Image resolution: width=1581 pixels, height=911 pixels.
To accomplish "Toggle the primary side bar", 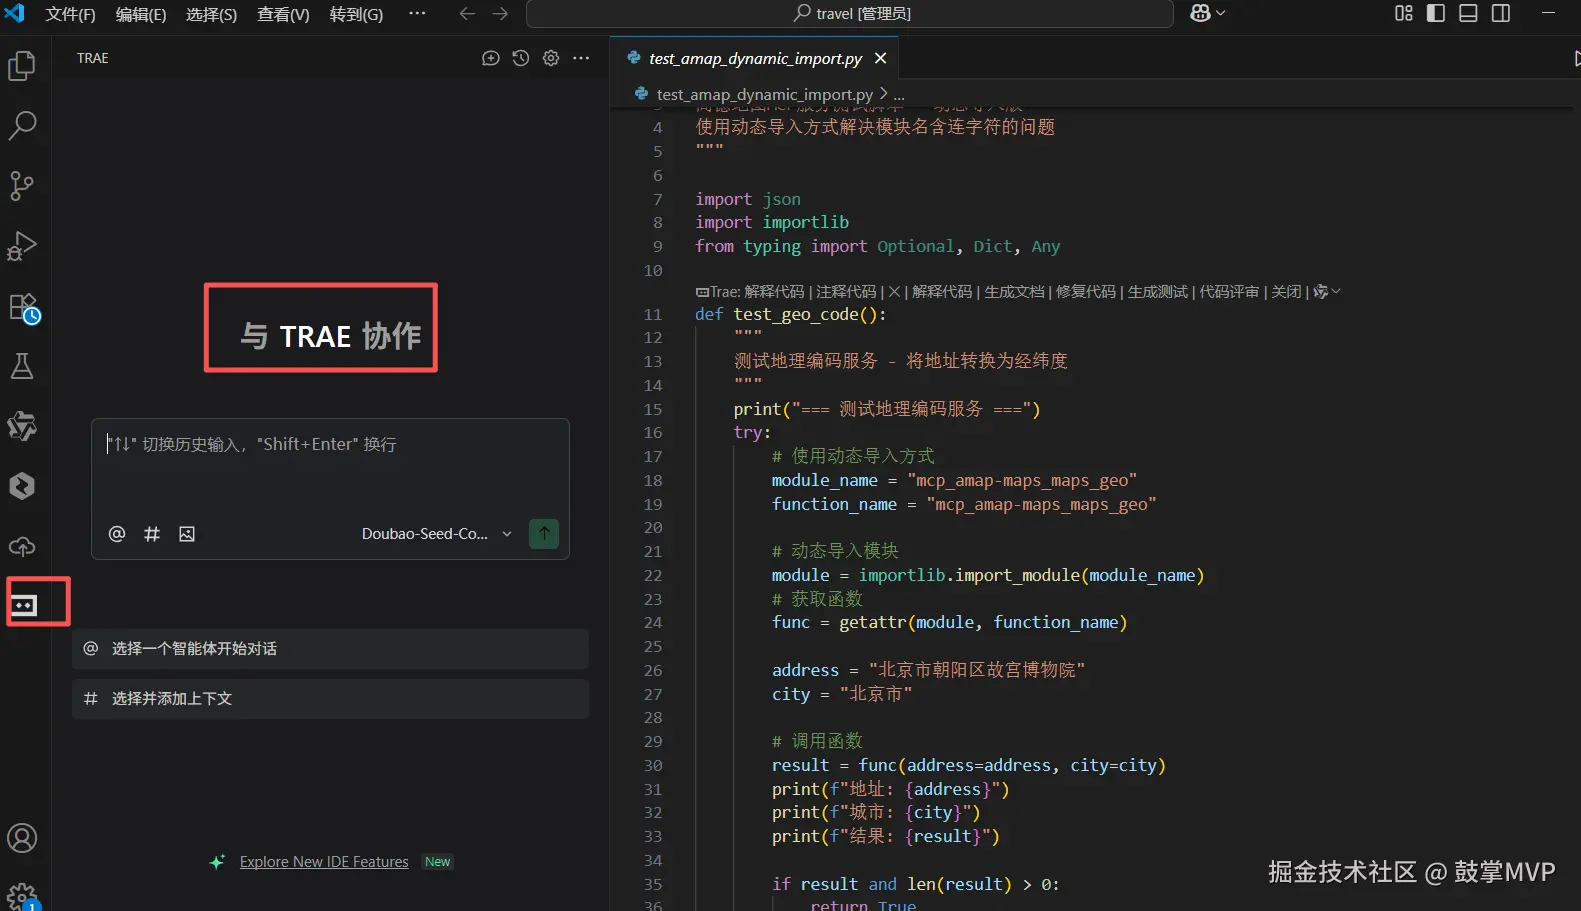I will (1436, 13).
